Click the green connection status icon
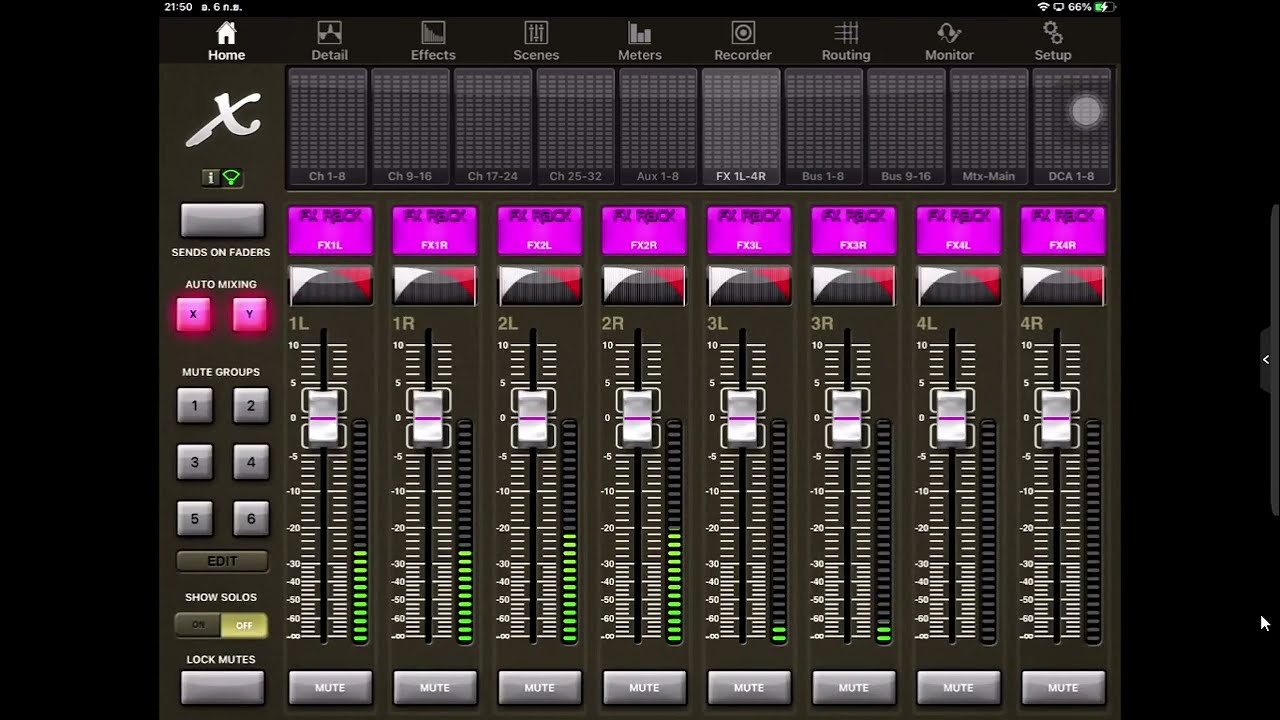 tap(231, 178)
